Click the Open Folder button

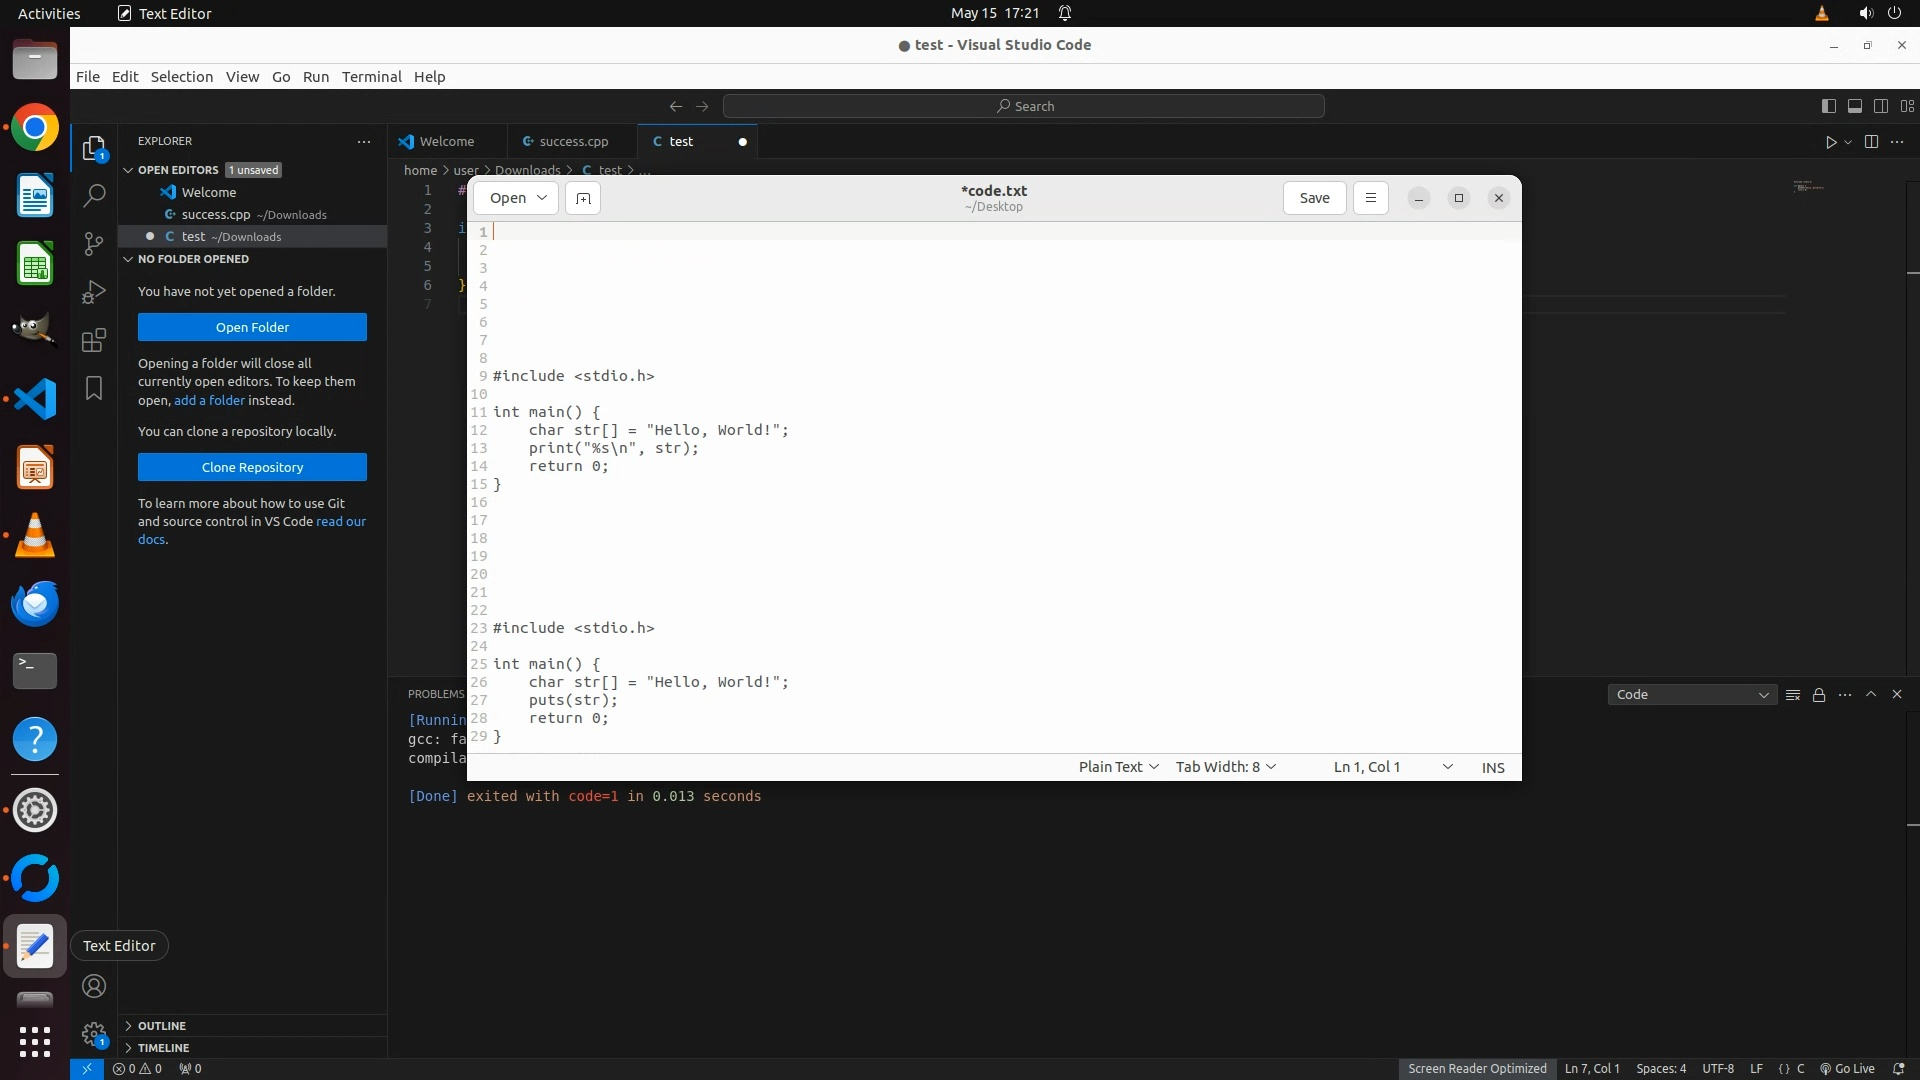252,328
